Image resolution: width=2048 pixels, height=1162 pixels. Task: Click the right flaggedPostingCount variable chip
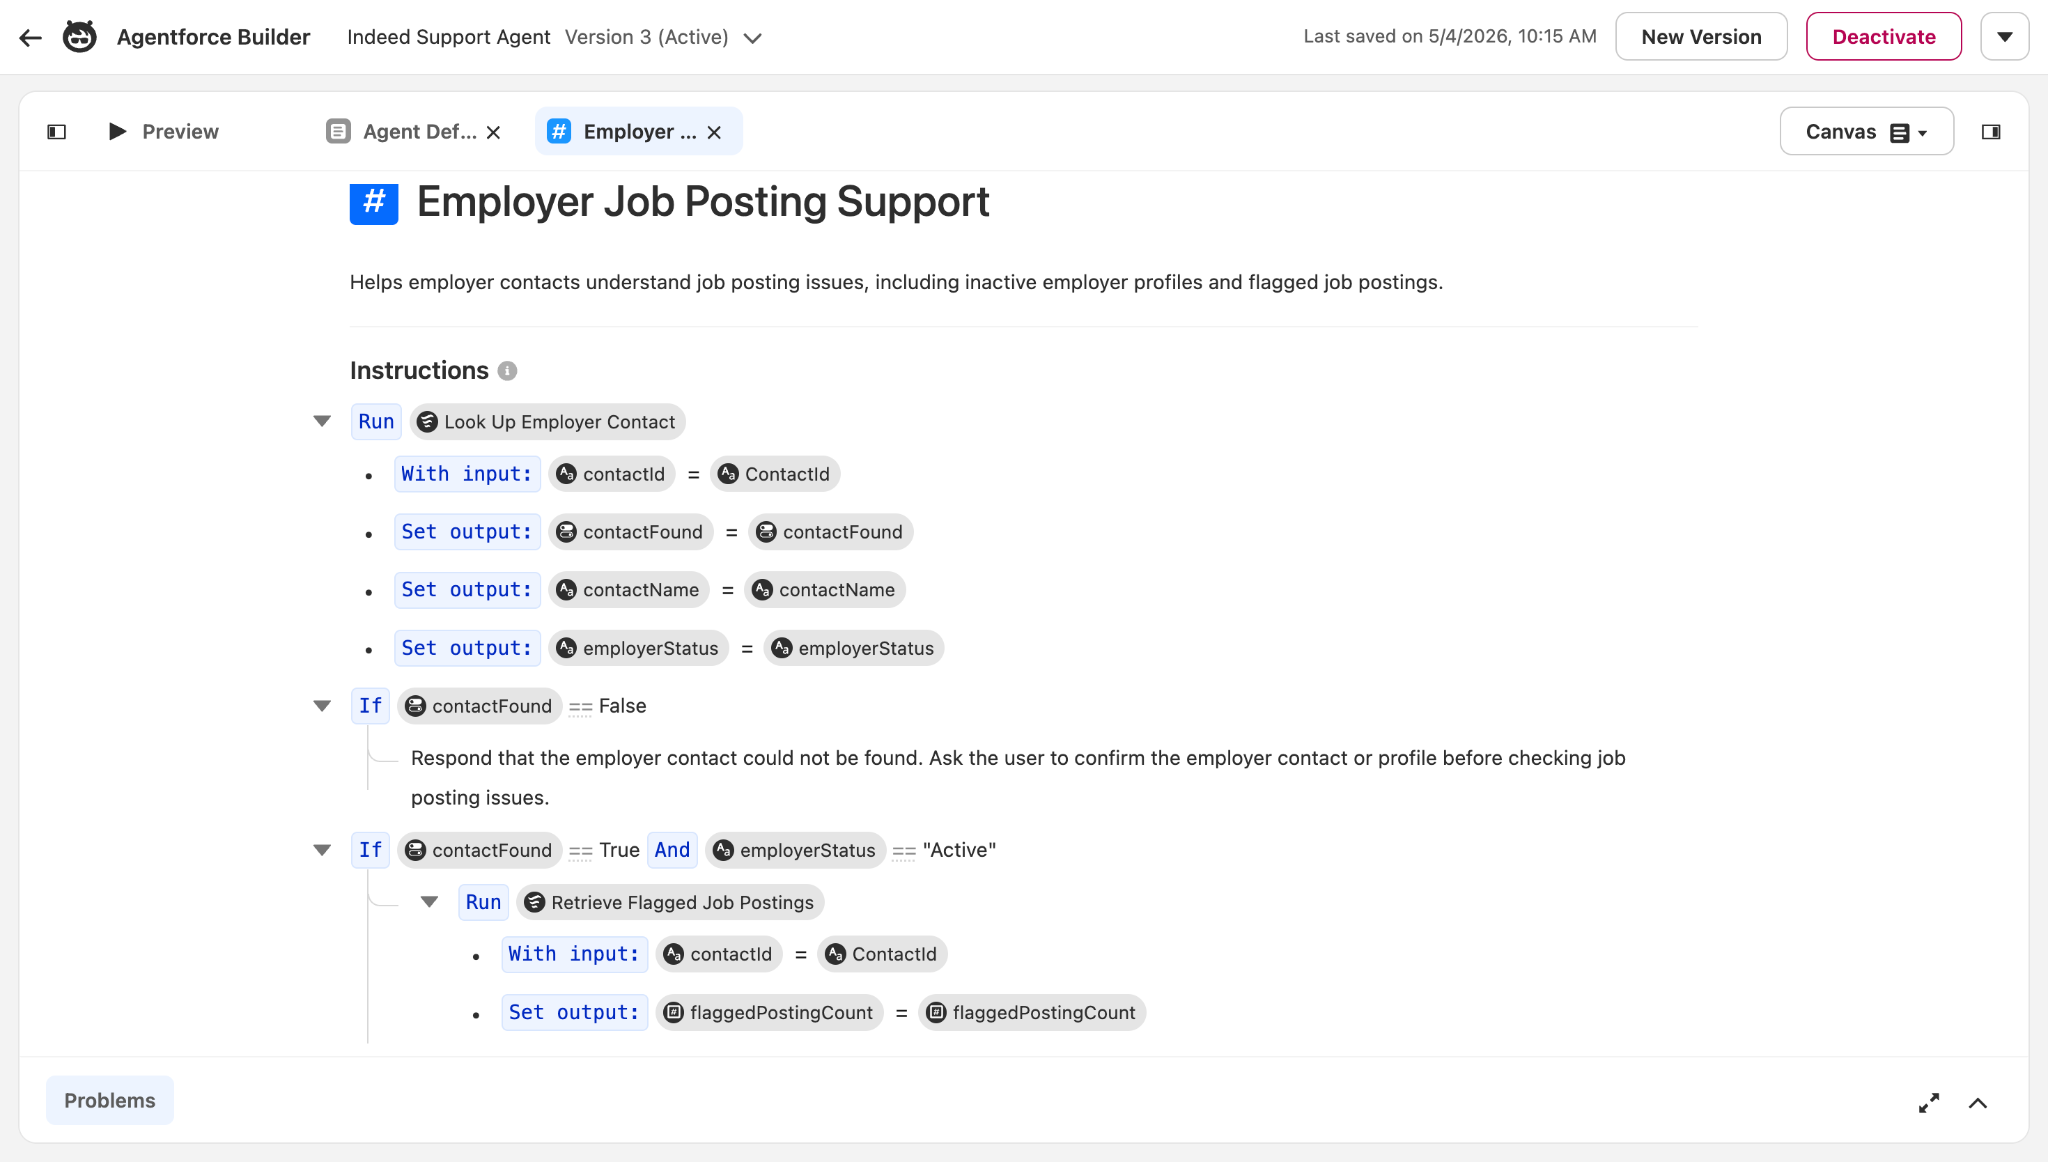(1032, 1012)
